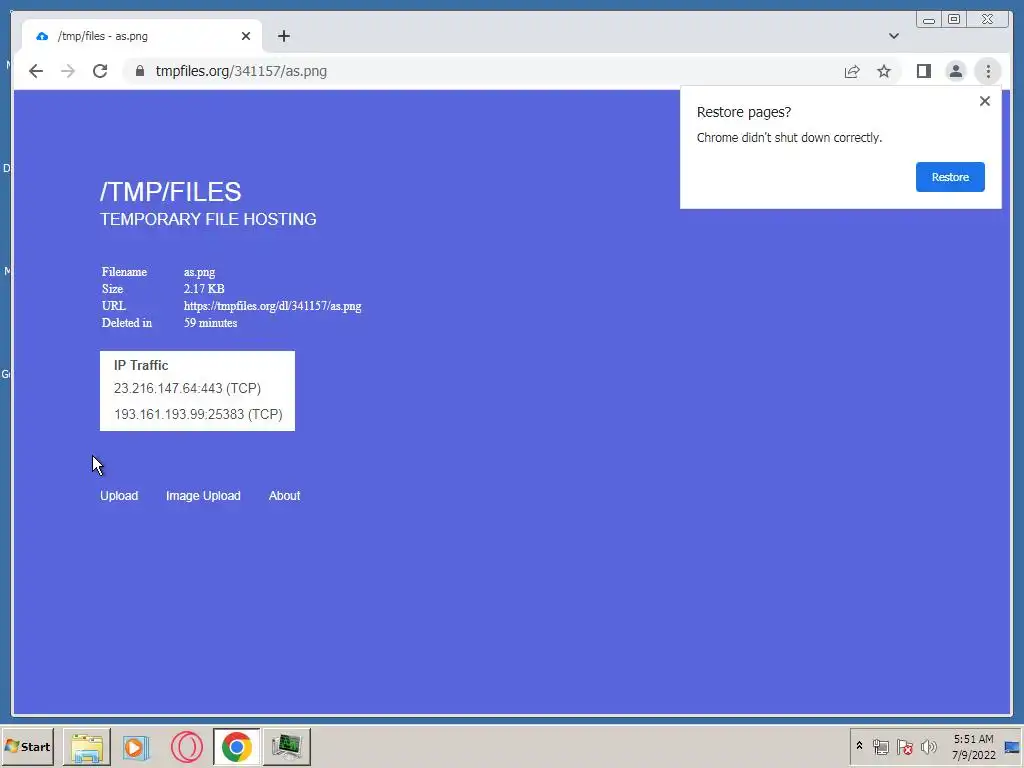Bookmark this tab with star icon
Screen dimensions: 1024x768
[x=884, y=71]
